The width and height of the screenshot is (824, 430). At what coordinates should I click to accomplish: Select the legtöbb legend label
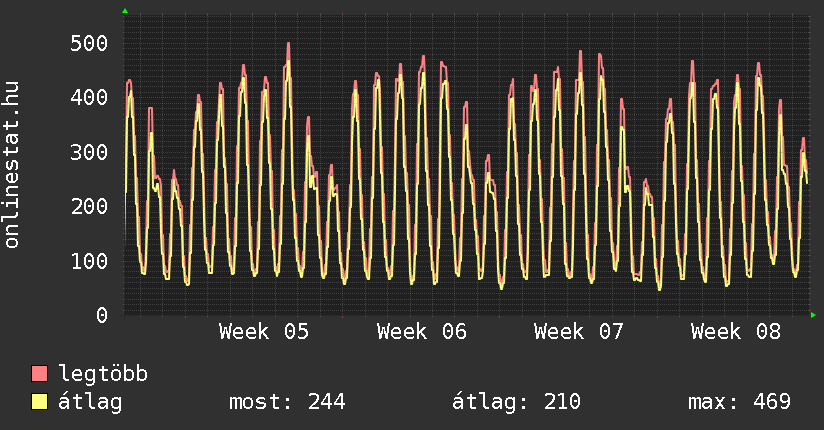pyautogui.click(x=103, y=374)
